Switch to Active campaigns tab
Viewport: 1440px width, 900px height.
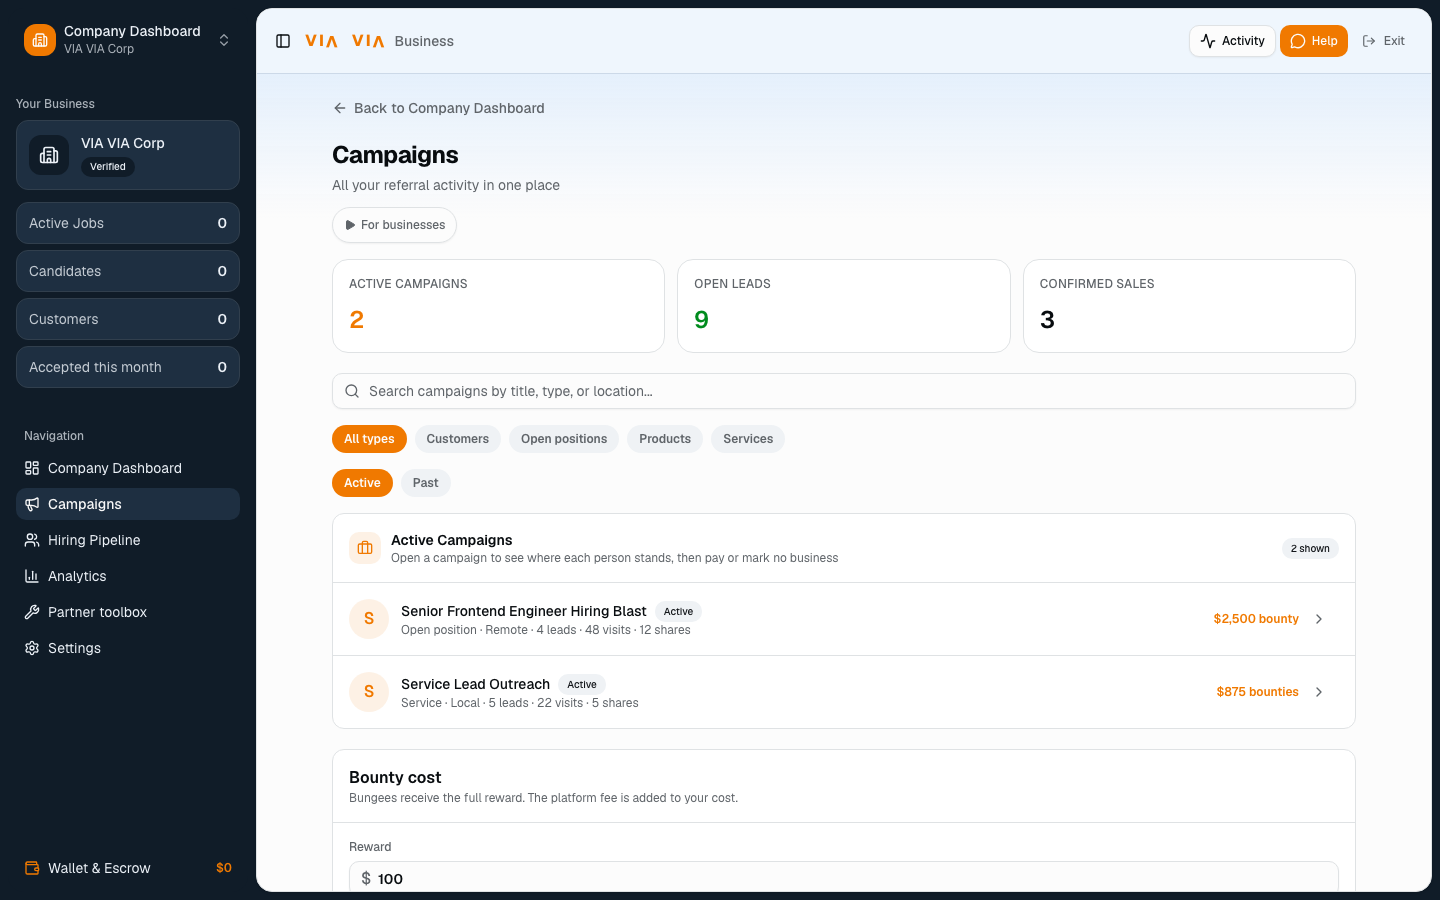(x=362, y=483)
